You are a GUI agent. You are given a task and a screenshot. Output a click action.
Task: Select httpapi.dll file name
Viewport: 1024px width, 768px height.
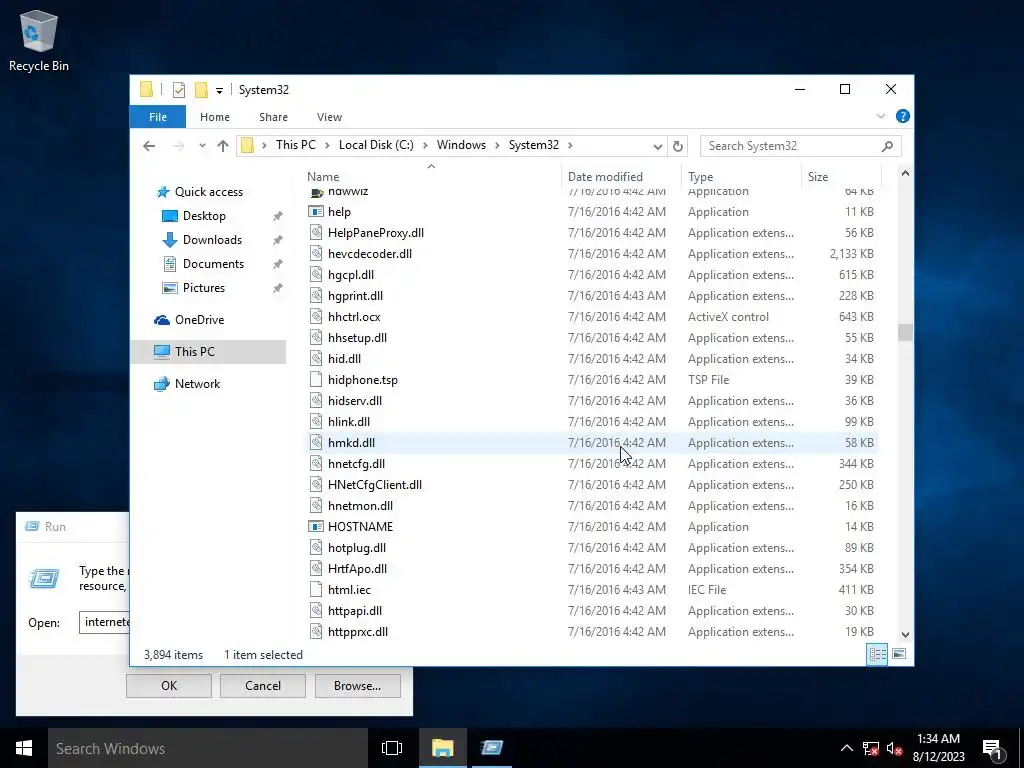(355, 611)
